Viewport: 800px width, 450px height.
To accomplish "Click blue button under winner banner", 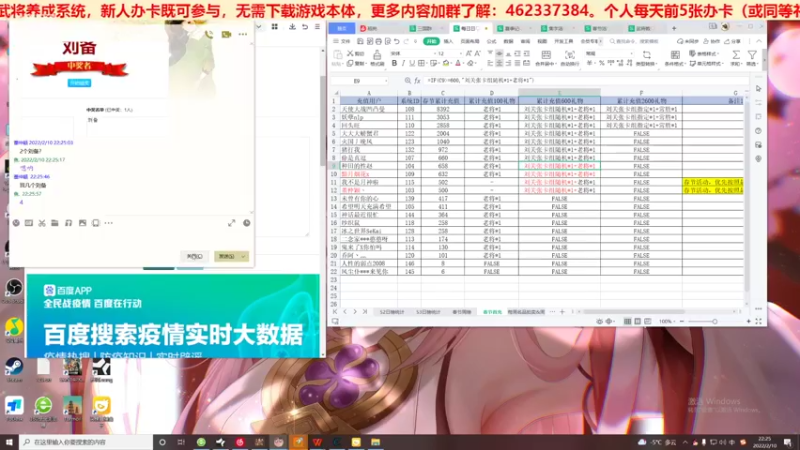I will click(x=79, y=83).
